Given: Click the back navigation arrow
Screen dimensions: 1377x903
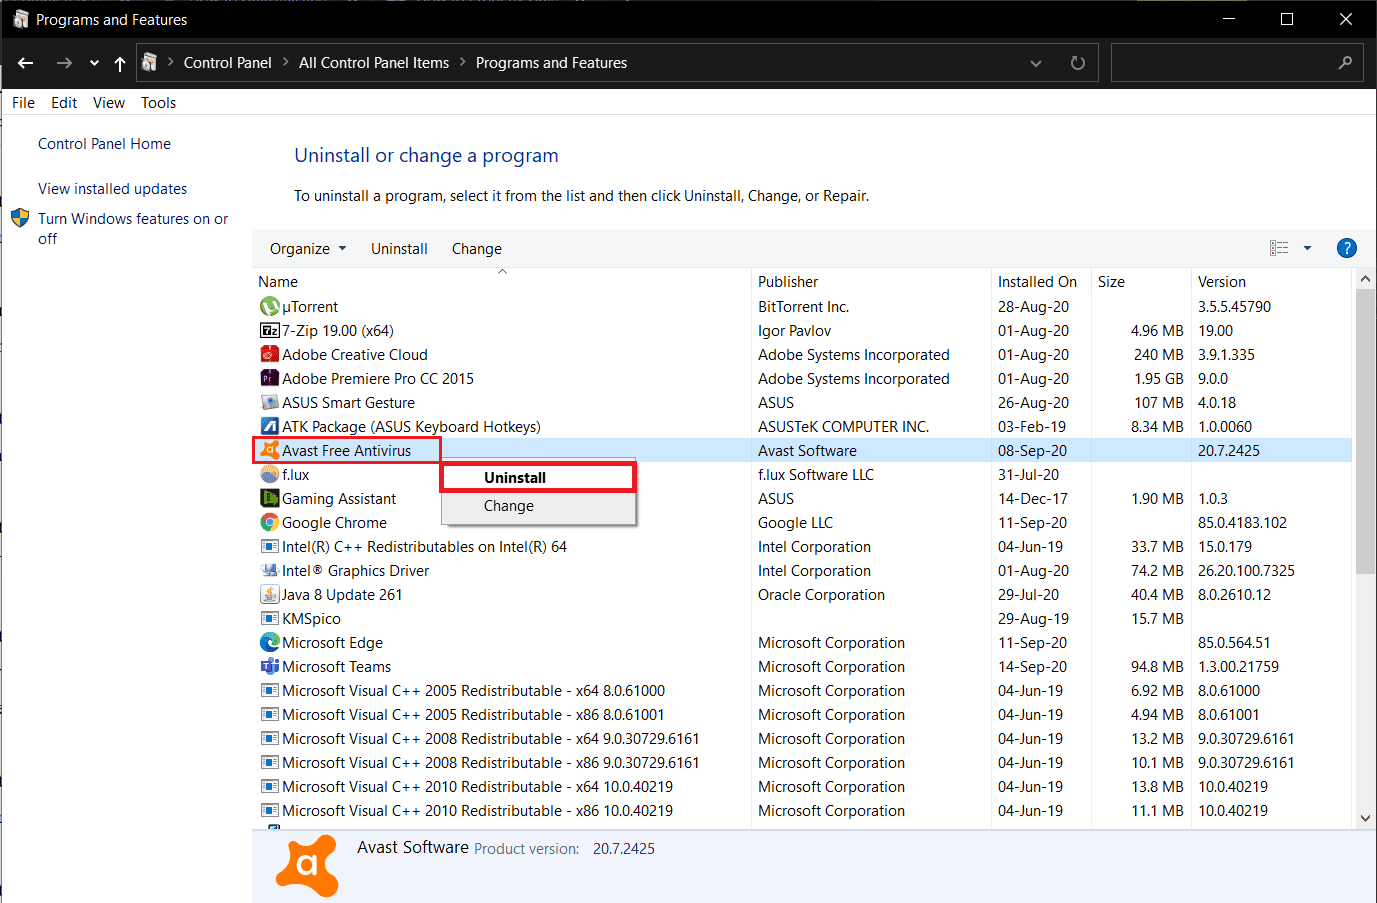Looking at the screenshot, I should click(25, 62).
